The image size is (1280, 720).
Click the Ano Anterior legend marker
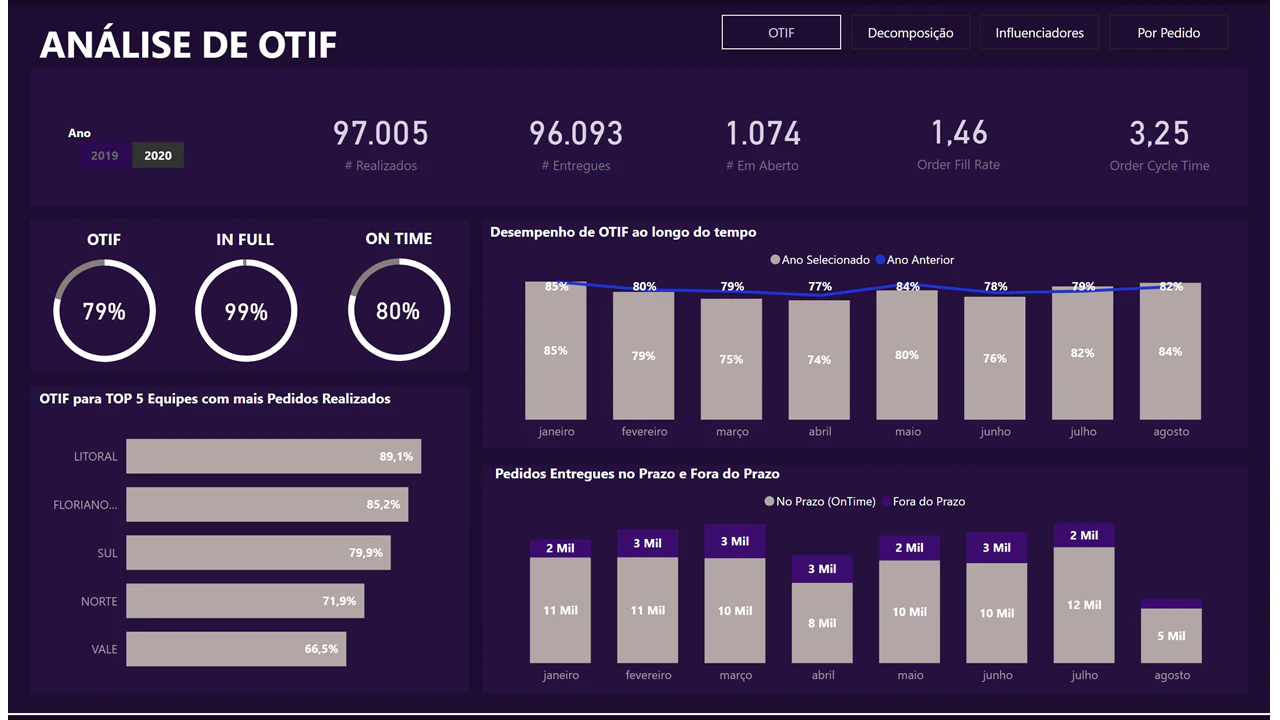(x=880, y=260)
